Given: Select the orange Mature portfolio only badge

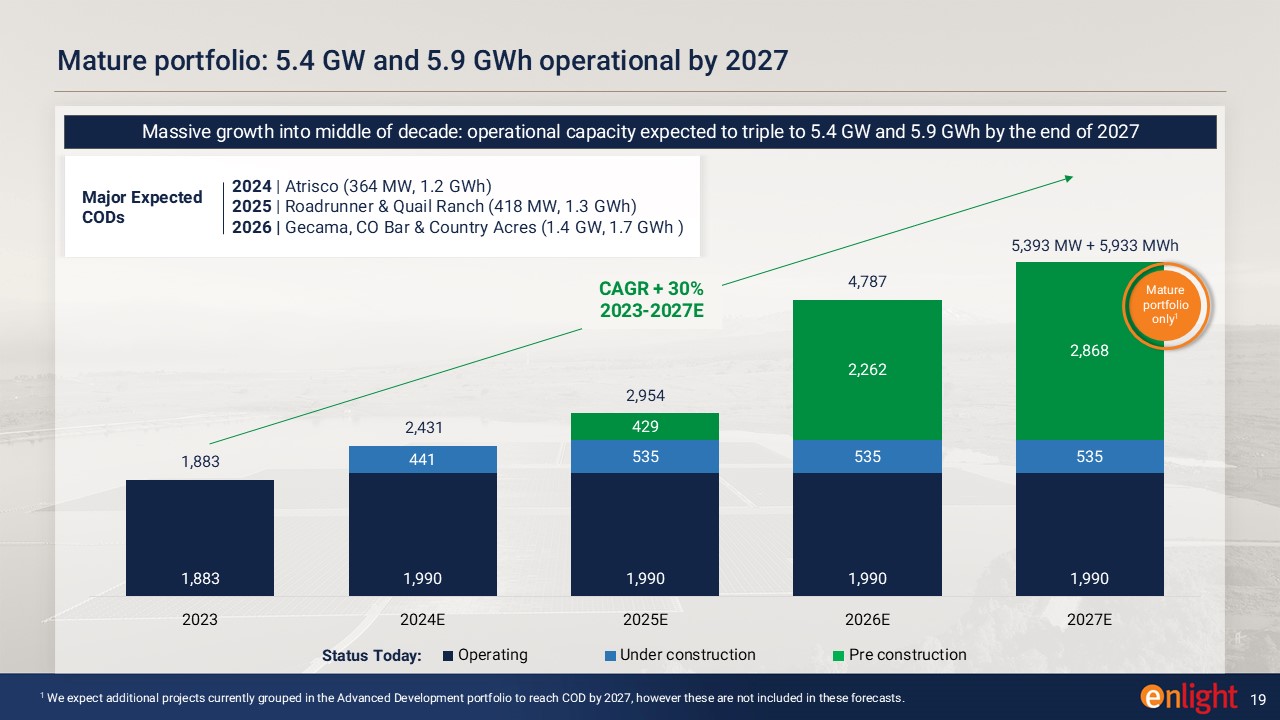Looking at the screenshot, I should (x=1168, y=303).
